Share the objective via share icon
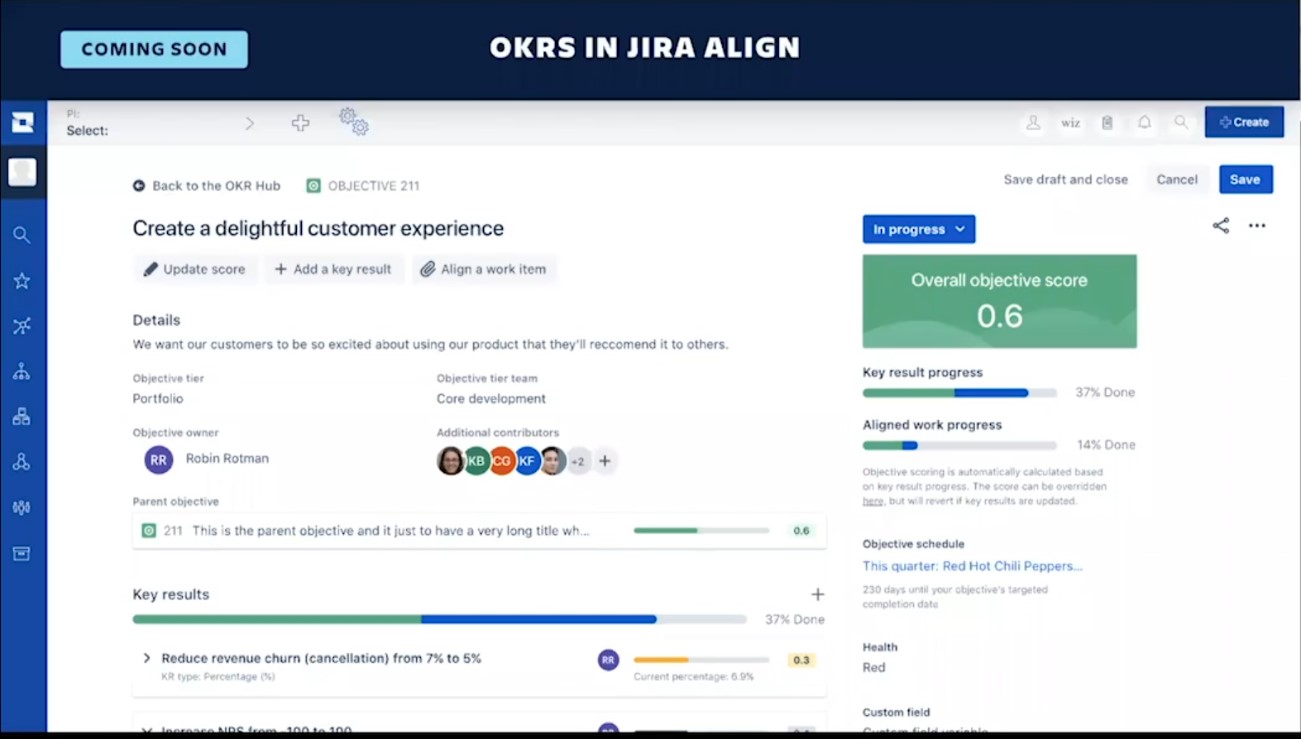This screenshot has width=1301, height=739. 1221,226
